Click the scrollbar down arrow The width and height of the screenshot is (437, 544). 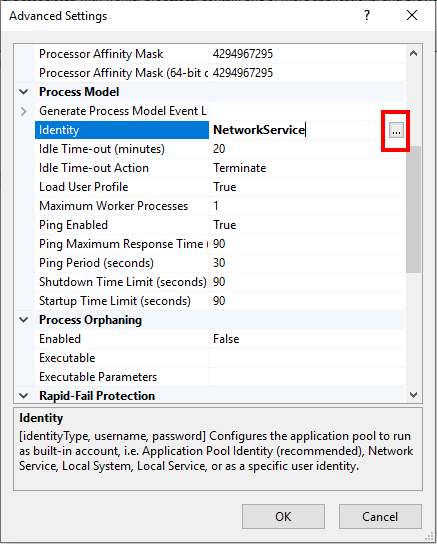pos(413,394)
